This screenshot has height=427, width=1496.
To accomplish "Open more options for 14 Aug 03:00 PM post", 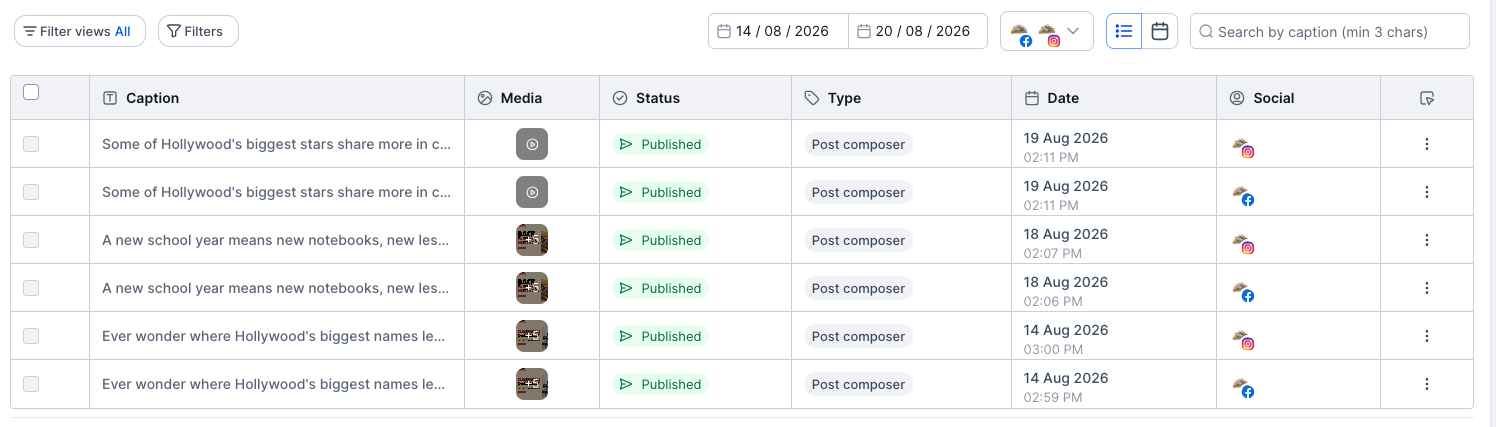I will point(1427,336).
